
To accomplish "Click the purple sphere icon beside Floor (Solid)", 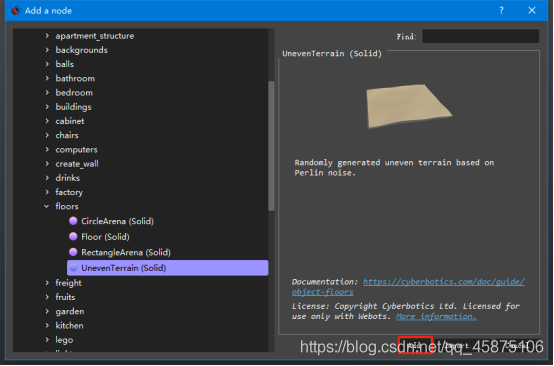I will (x=73, y=237).
